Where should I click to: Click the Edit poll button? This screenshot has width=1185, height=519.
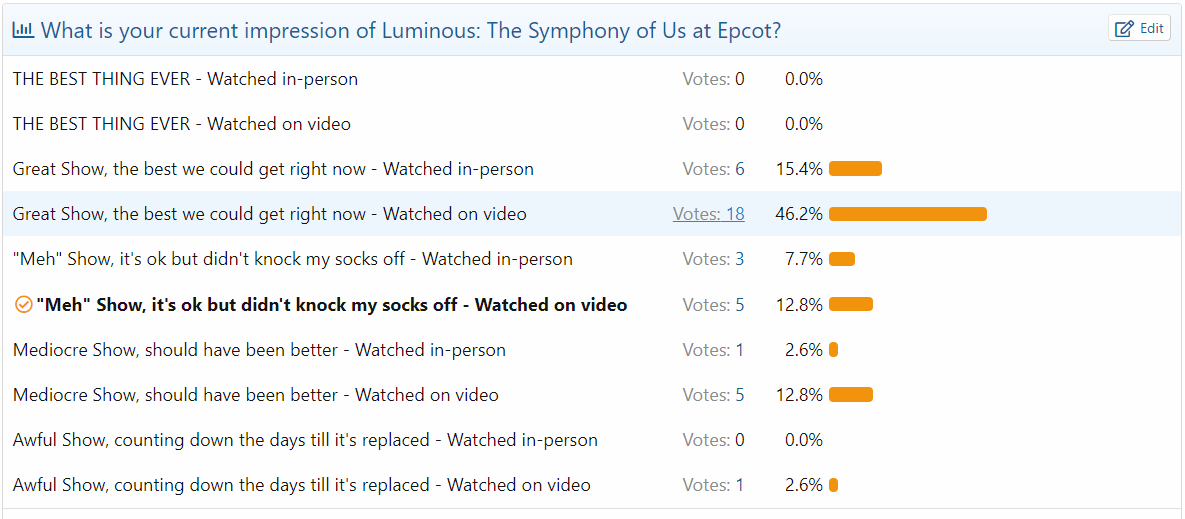pos(1140,29)
